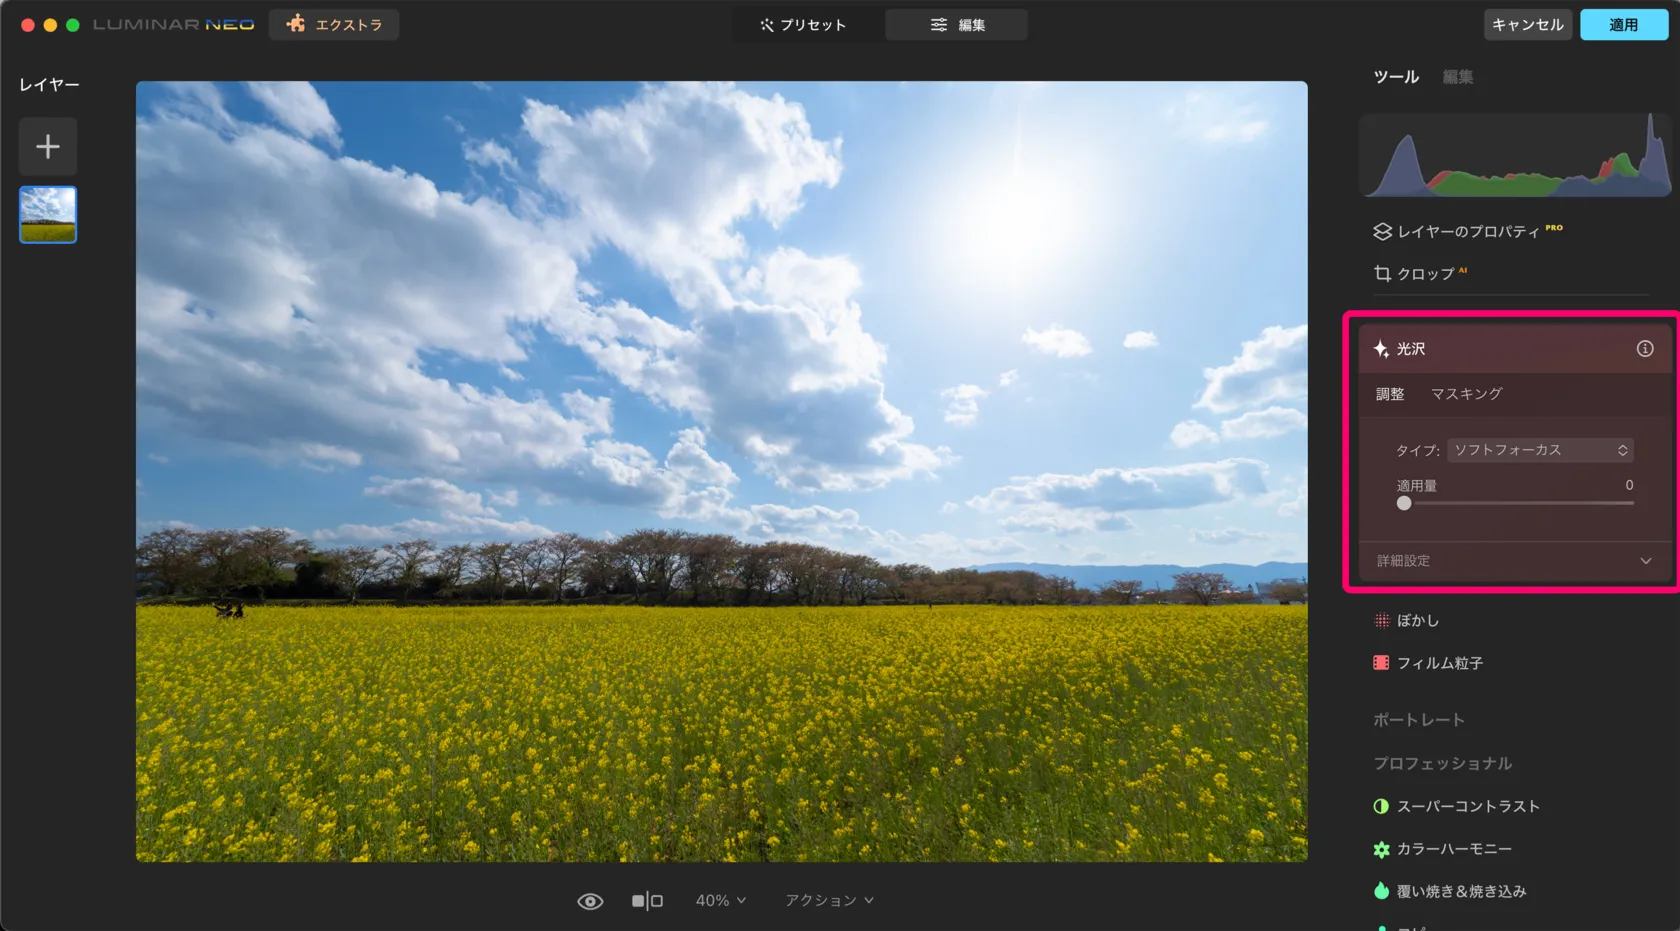
Task: Open the カラーハーモニー tool
Action: 1453,849
